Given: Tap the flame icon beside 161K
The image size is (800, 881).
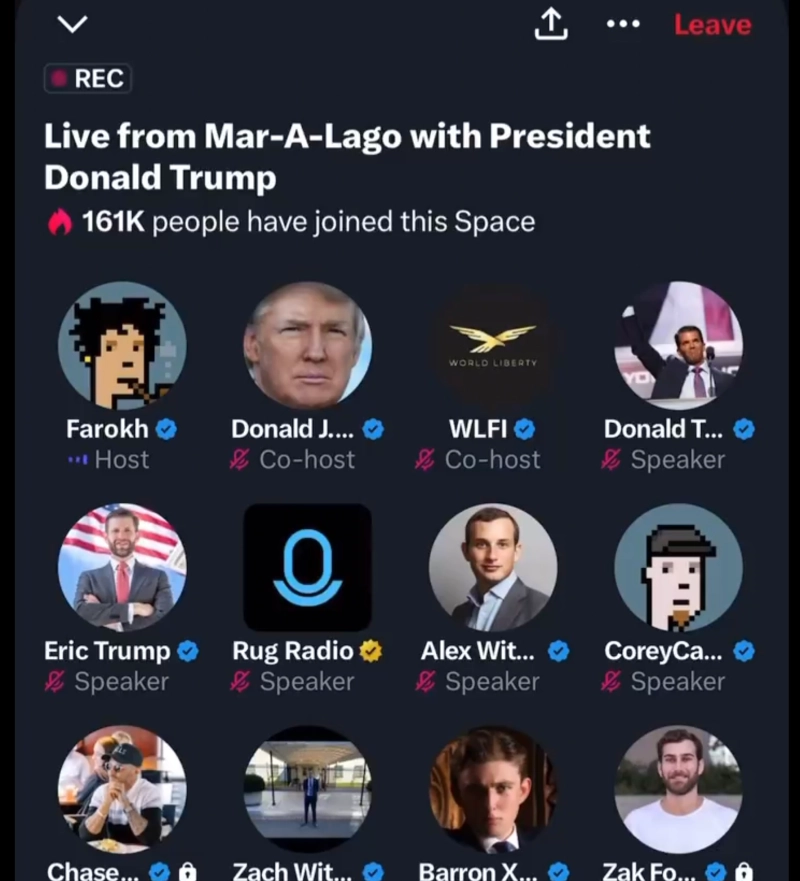Looking at the screenshot, I should point(60,222).
